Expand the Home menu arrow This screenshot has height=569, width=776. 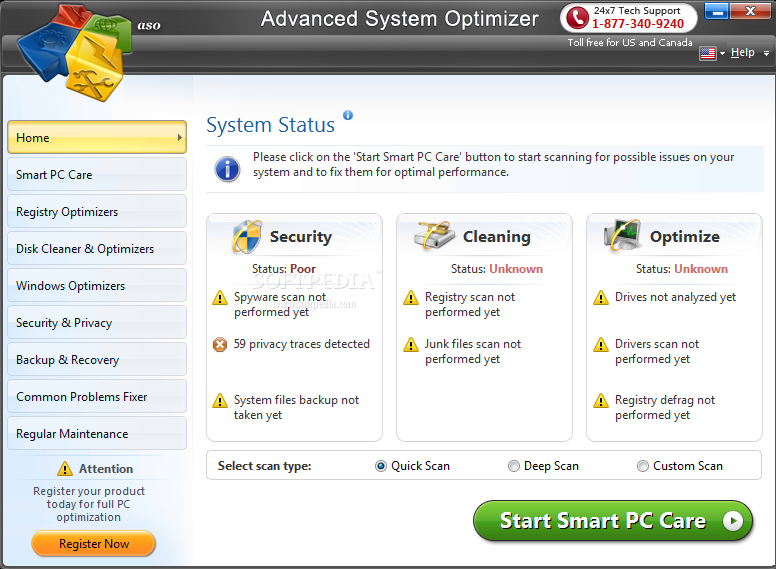180,138
